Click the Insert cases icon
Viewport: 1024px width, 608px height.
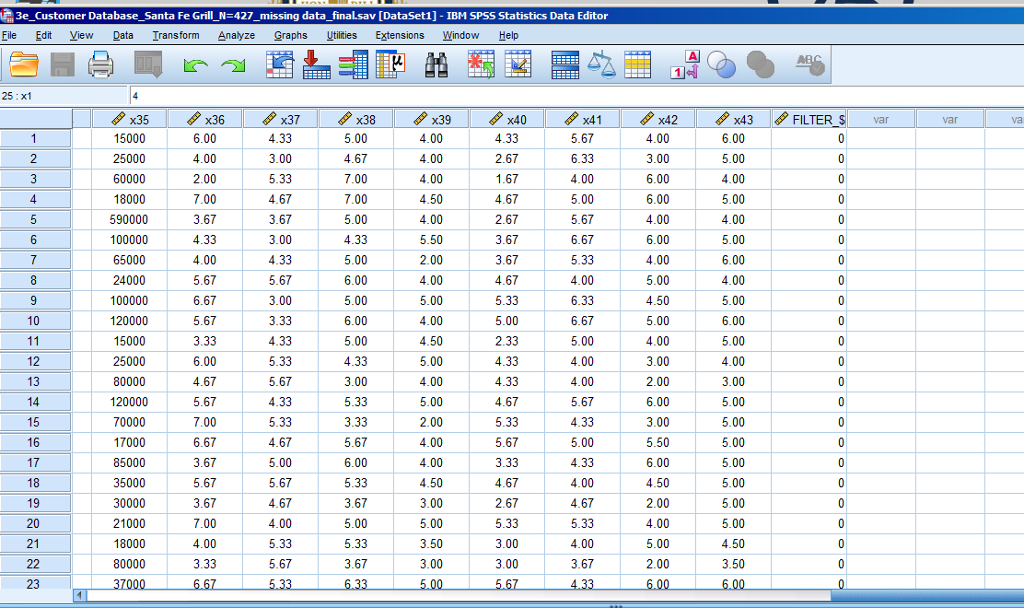481,65
